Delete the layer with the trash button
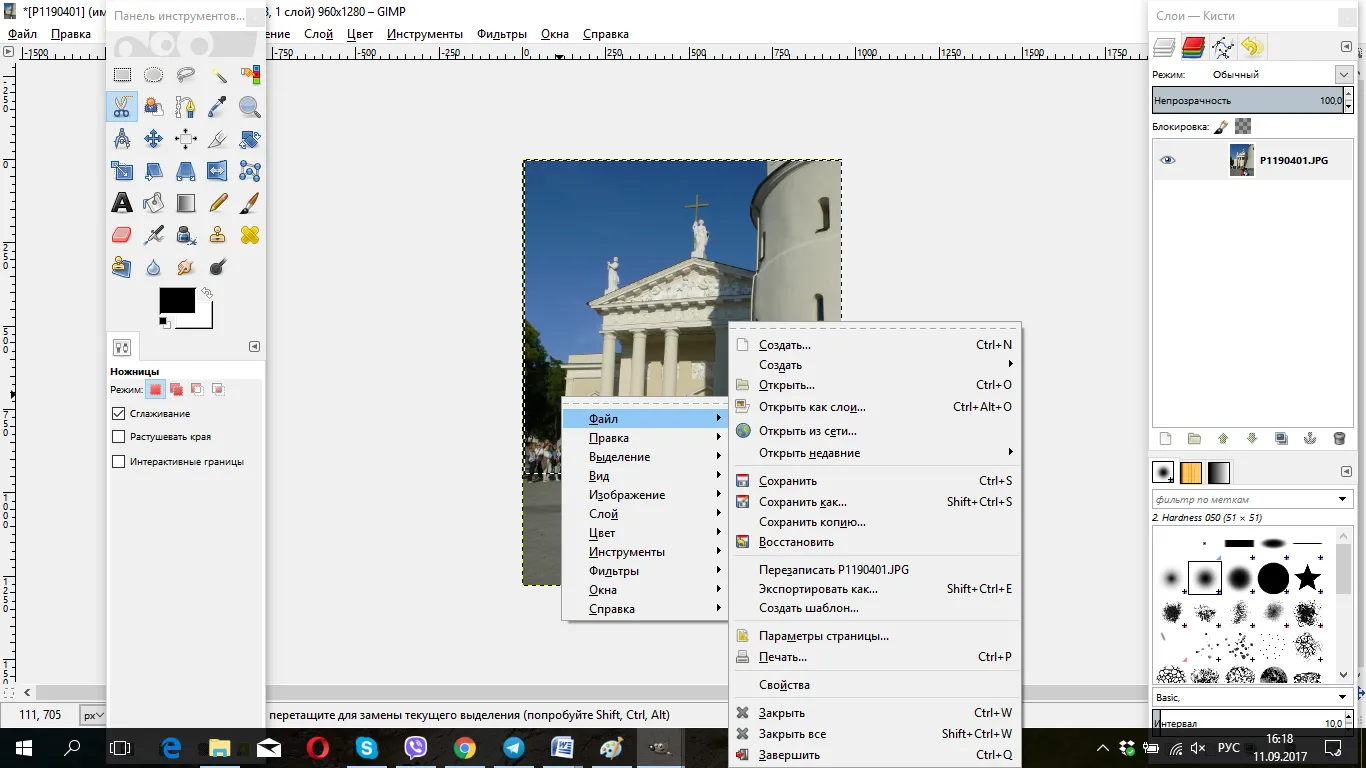1366x768 pixels. pos(1339,438)
